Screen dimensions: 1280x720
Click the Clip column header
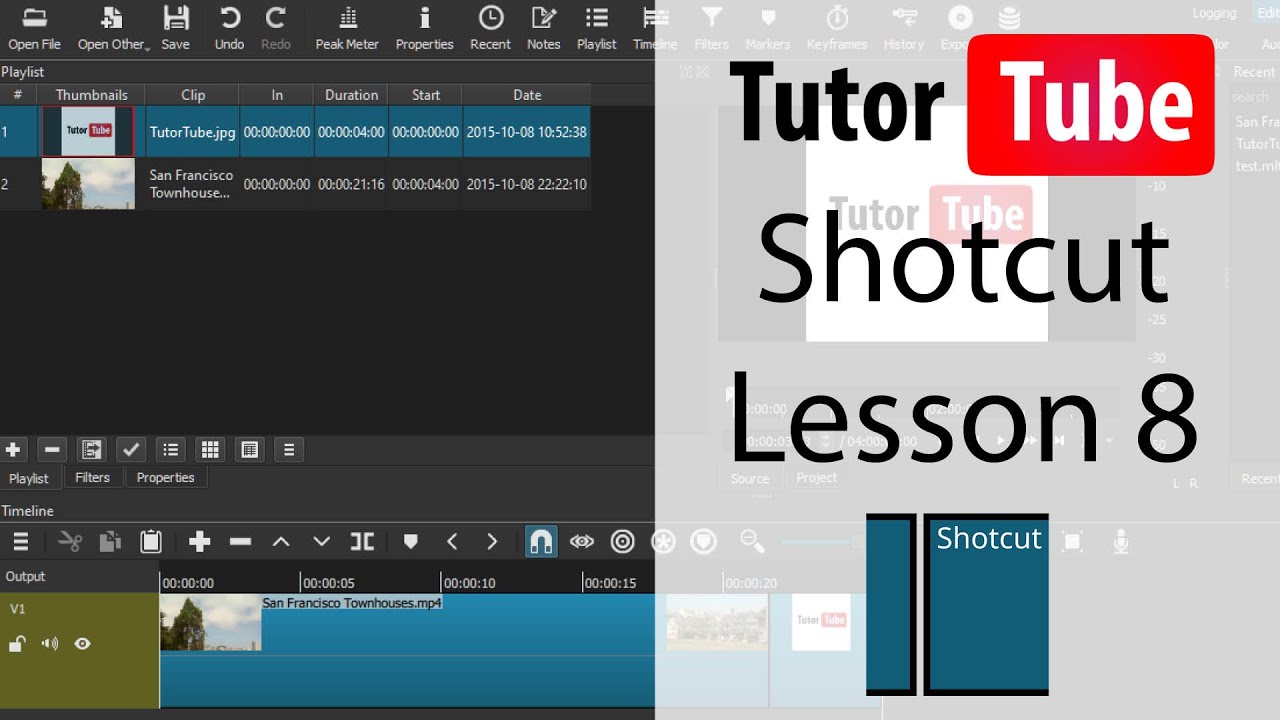click(193, 95)
